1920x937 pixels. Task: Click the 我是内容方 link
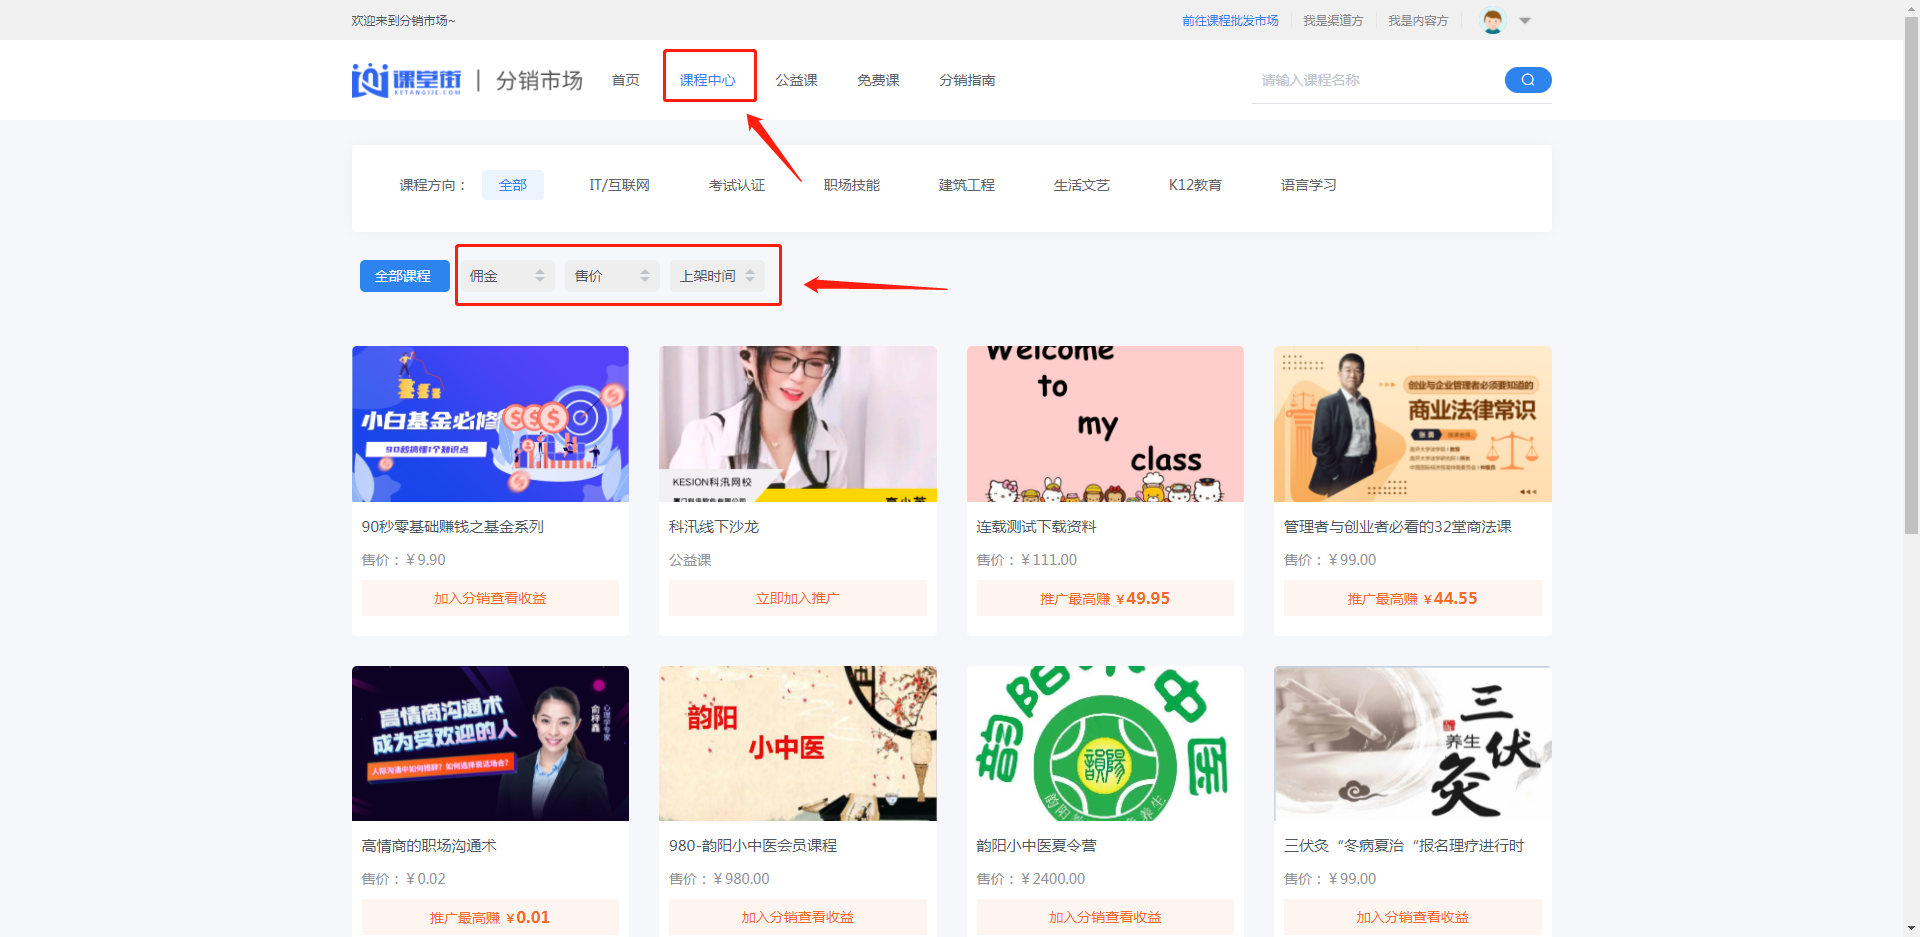pos(1418,21)
